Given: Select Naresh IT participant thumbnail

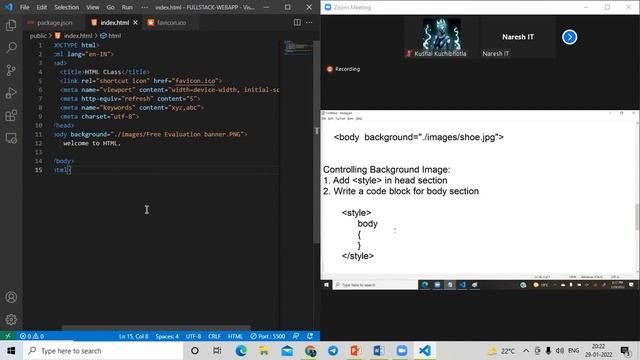Looking at the screenshot, I should tap(518, 38).
